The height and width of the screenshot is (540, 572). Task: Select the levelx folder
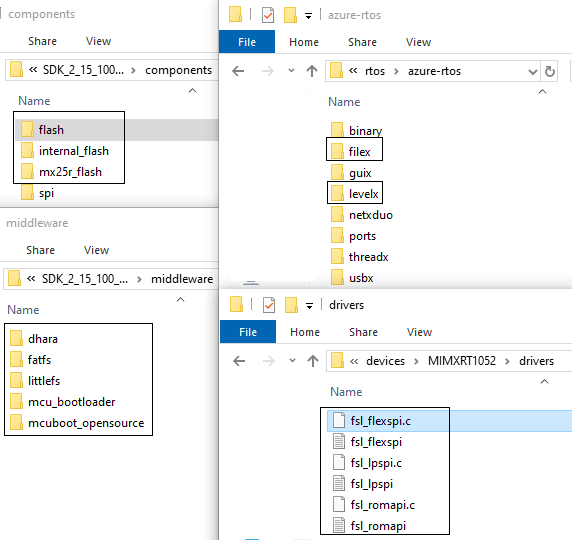355,194
